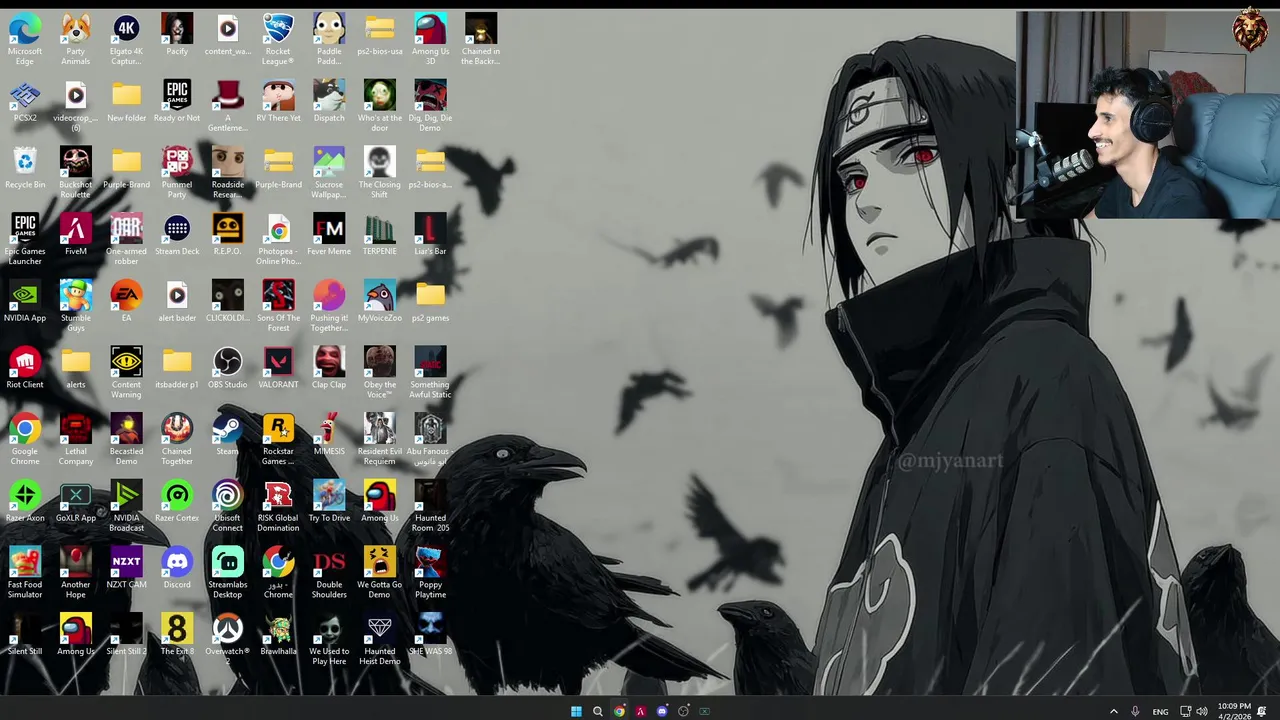Open the Windows Start menu
Viewport: 1280px width, 720px height.
click(576, 711)
